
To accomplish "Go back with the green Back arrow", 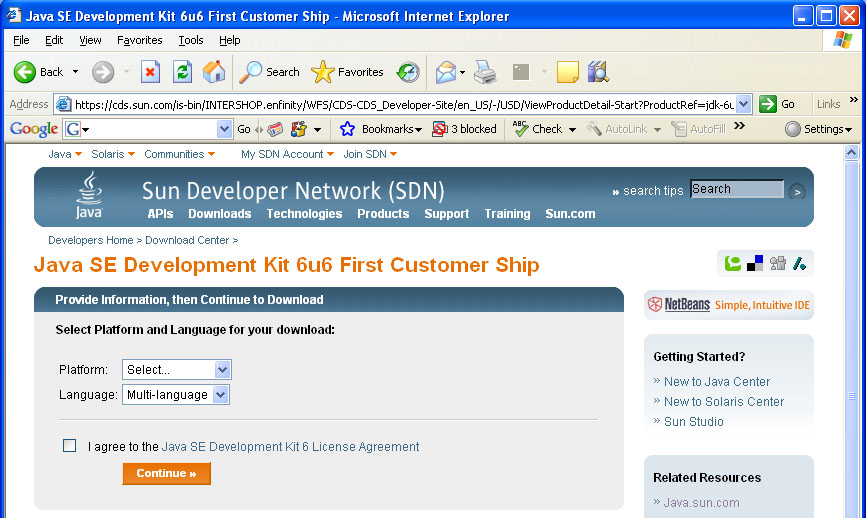I will [x=24, y=72].
